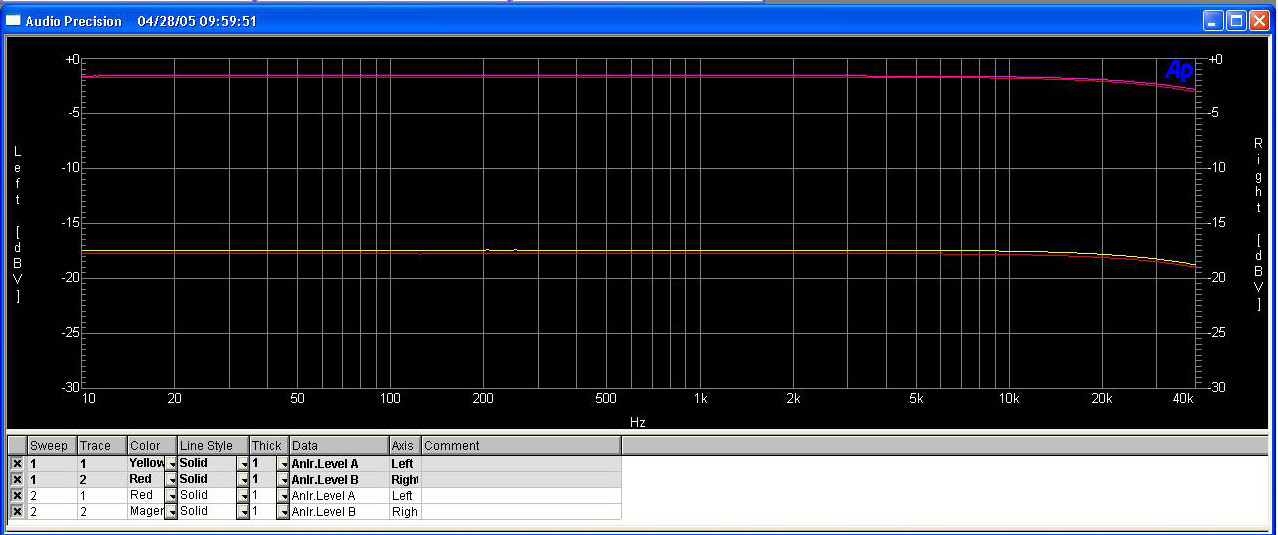Viewport: 1278px width, 535px height.
Task: Click the blue Ap logo on the graph
Action: point(1179,70)
